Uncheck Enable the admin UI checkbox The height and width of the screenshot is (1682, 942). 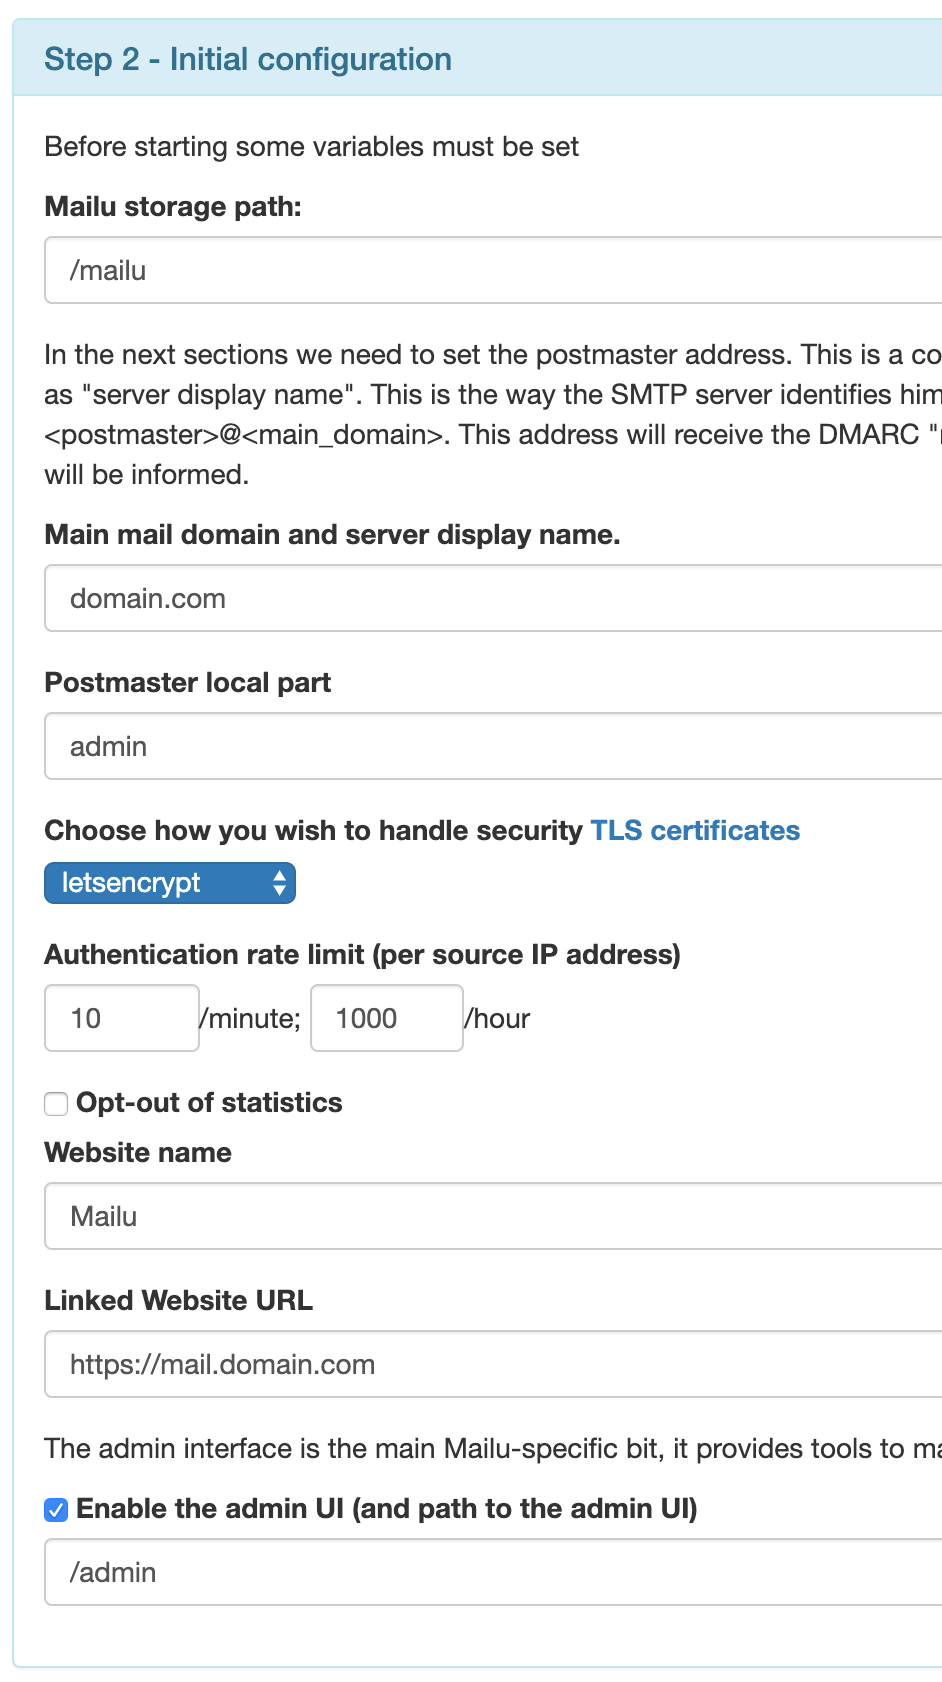(x=56, y=1510)
